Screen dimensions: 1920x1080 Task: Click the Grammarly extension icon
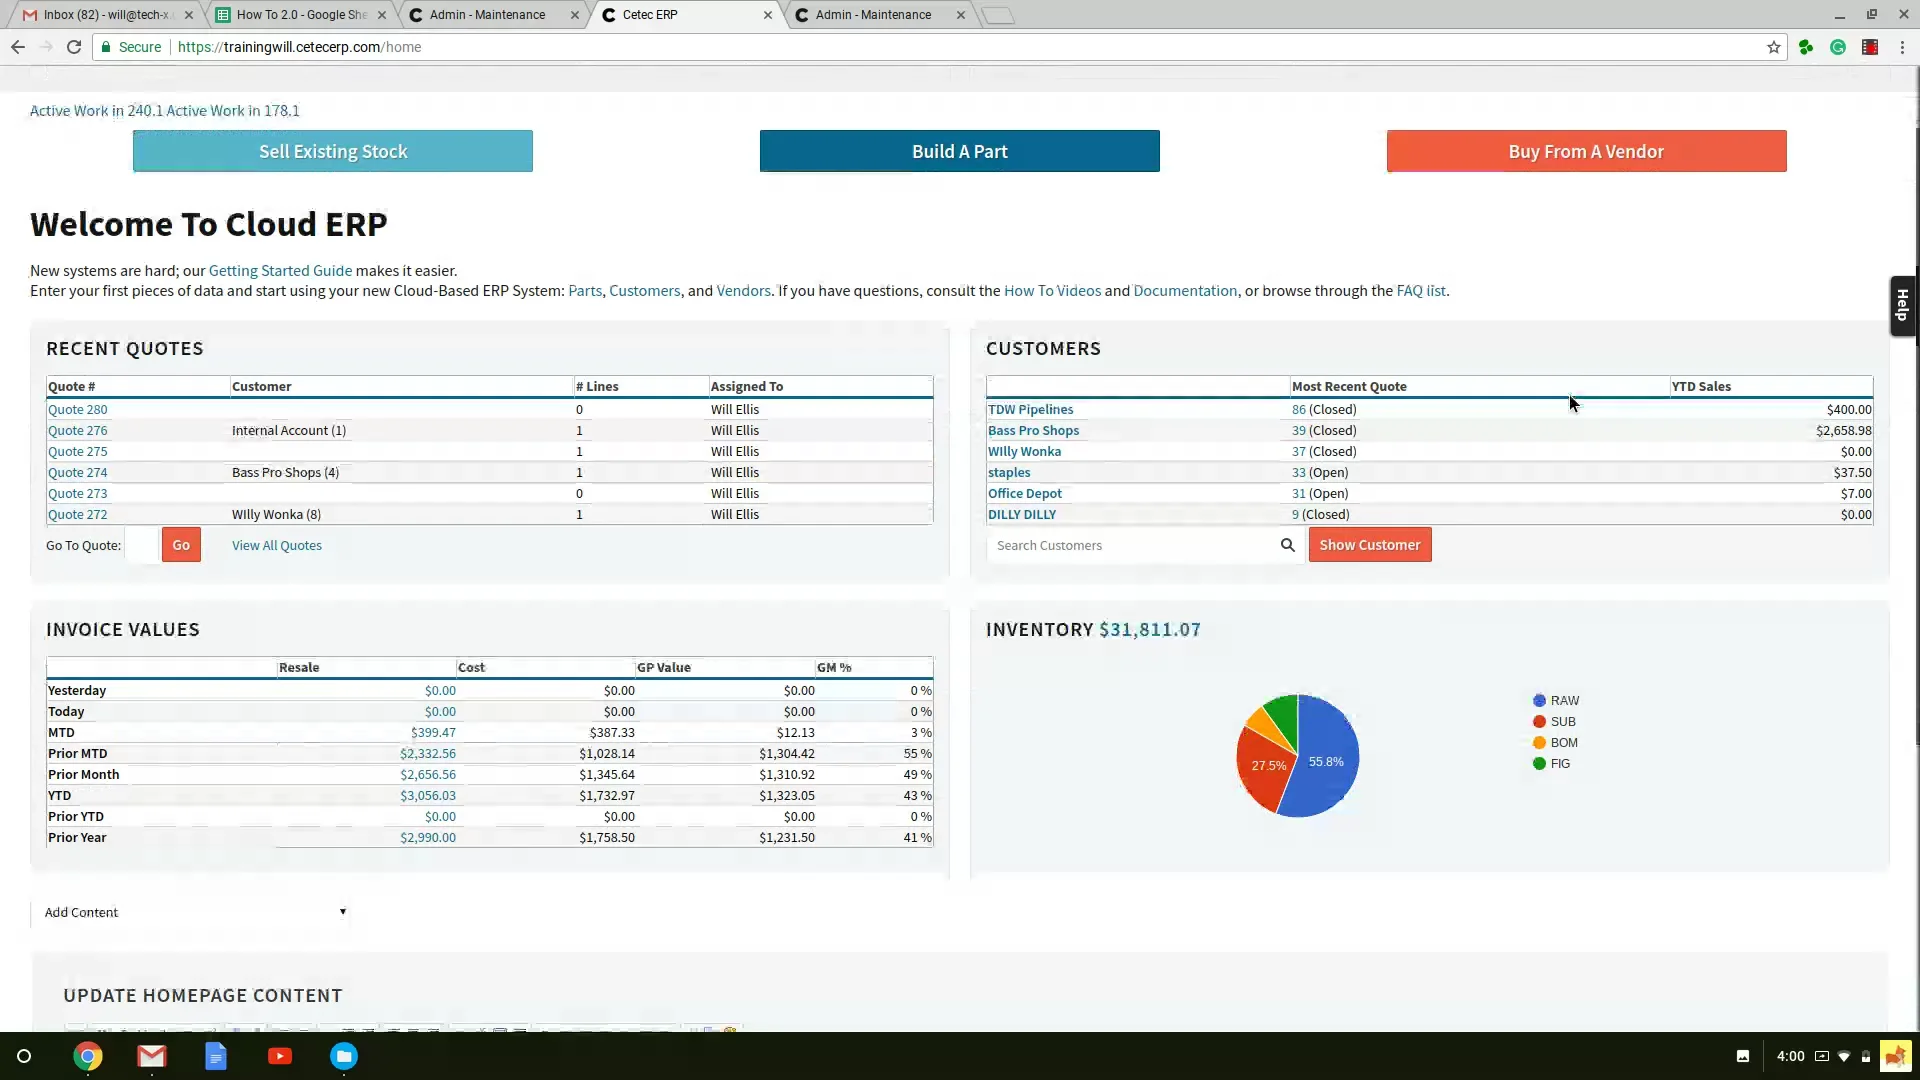coord(1839,47)
